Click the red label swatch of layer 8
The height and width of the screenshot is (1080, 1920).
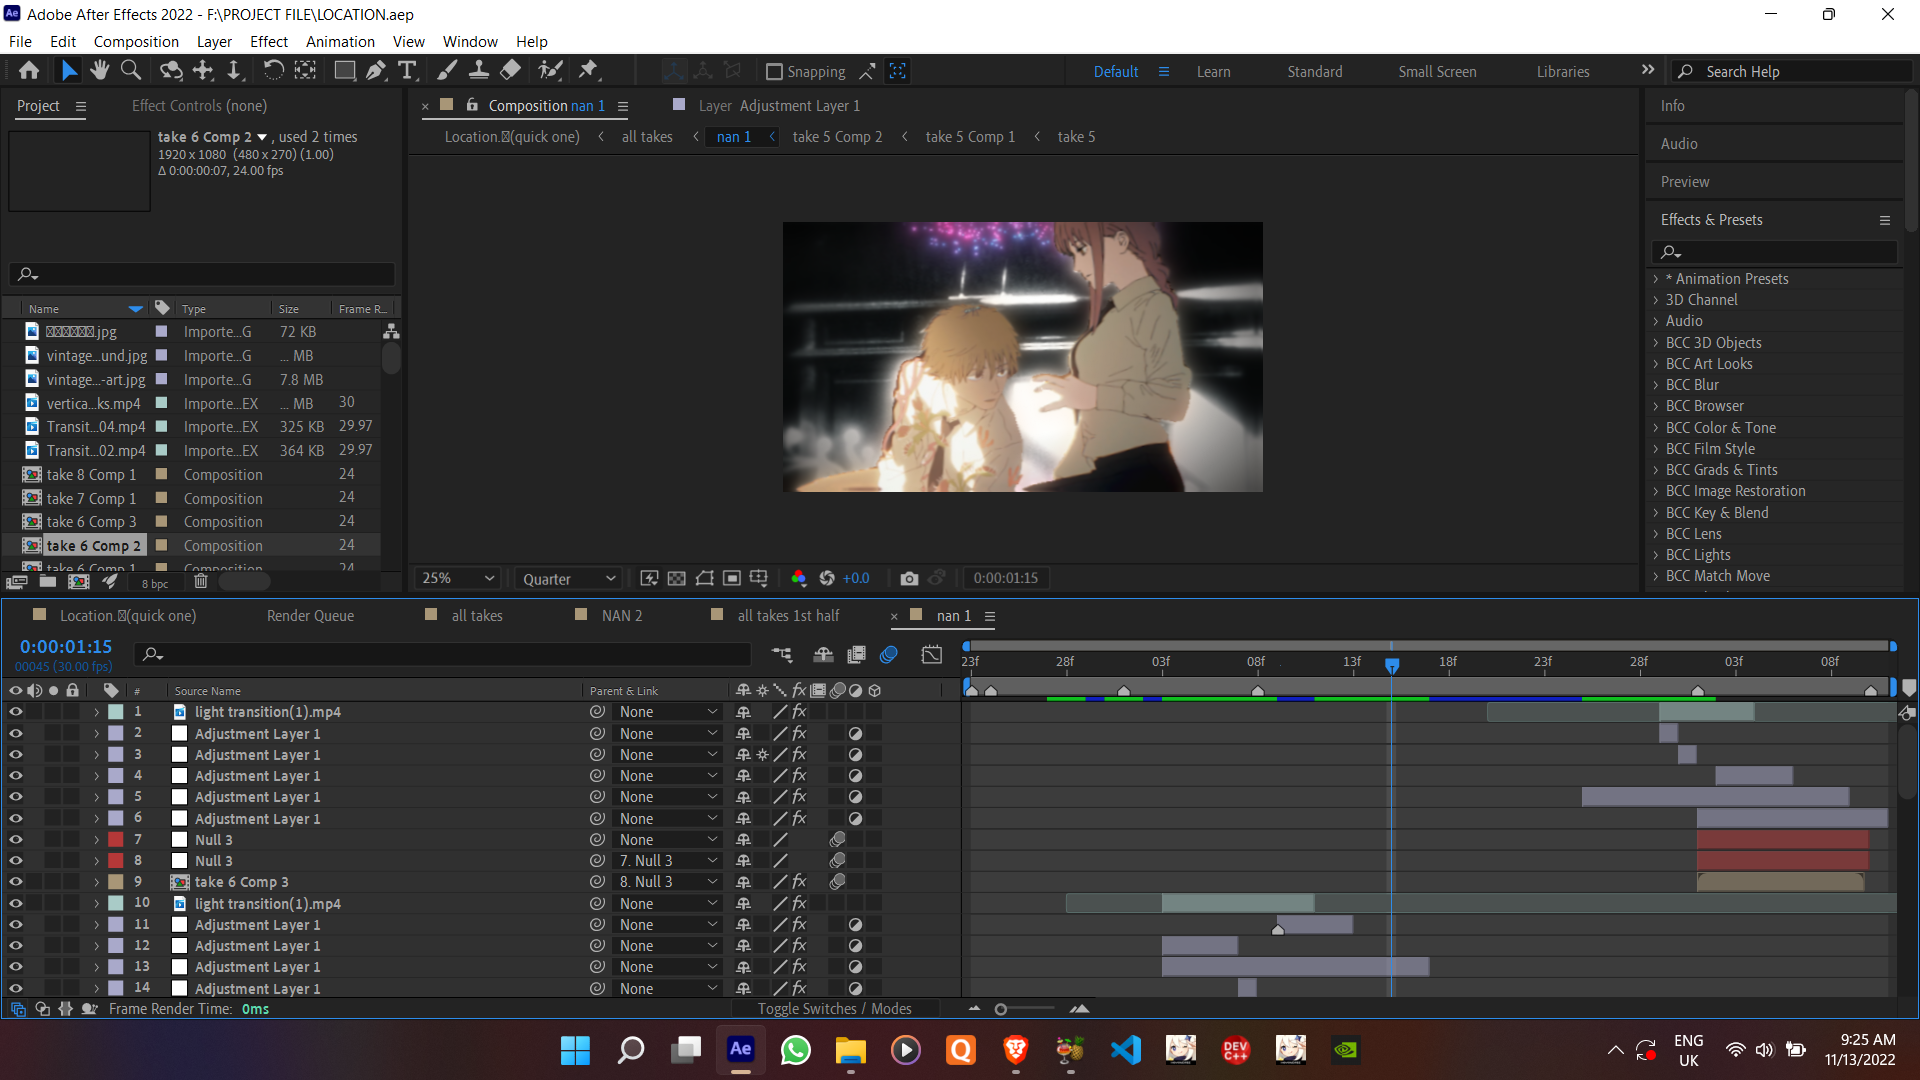[x=116, y=861]
